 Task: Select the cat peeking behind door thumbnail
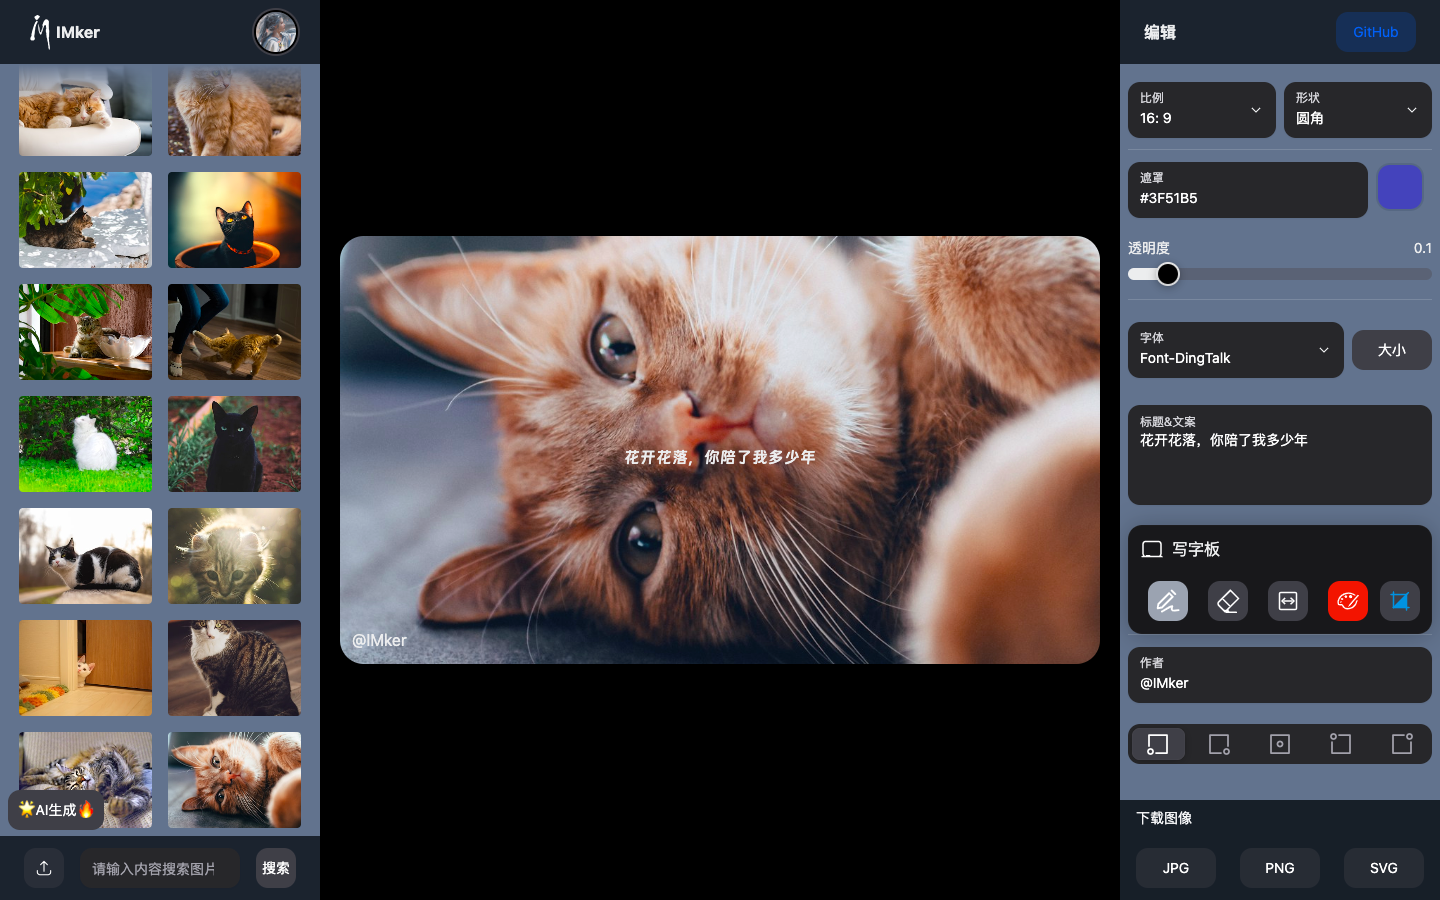pyautogui.click(x=86, y=668)
